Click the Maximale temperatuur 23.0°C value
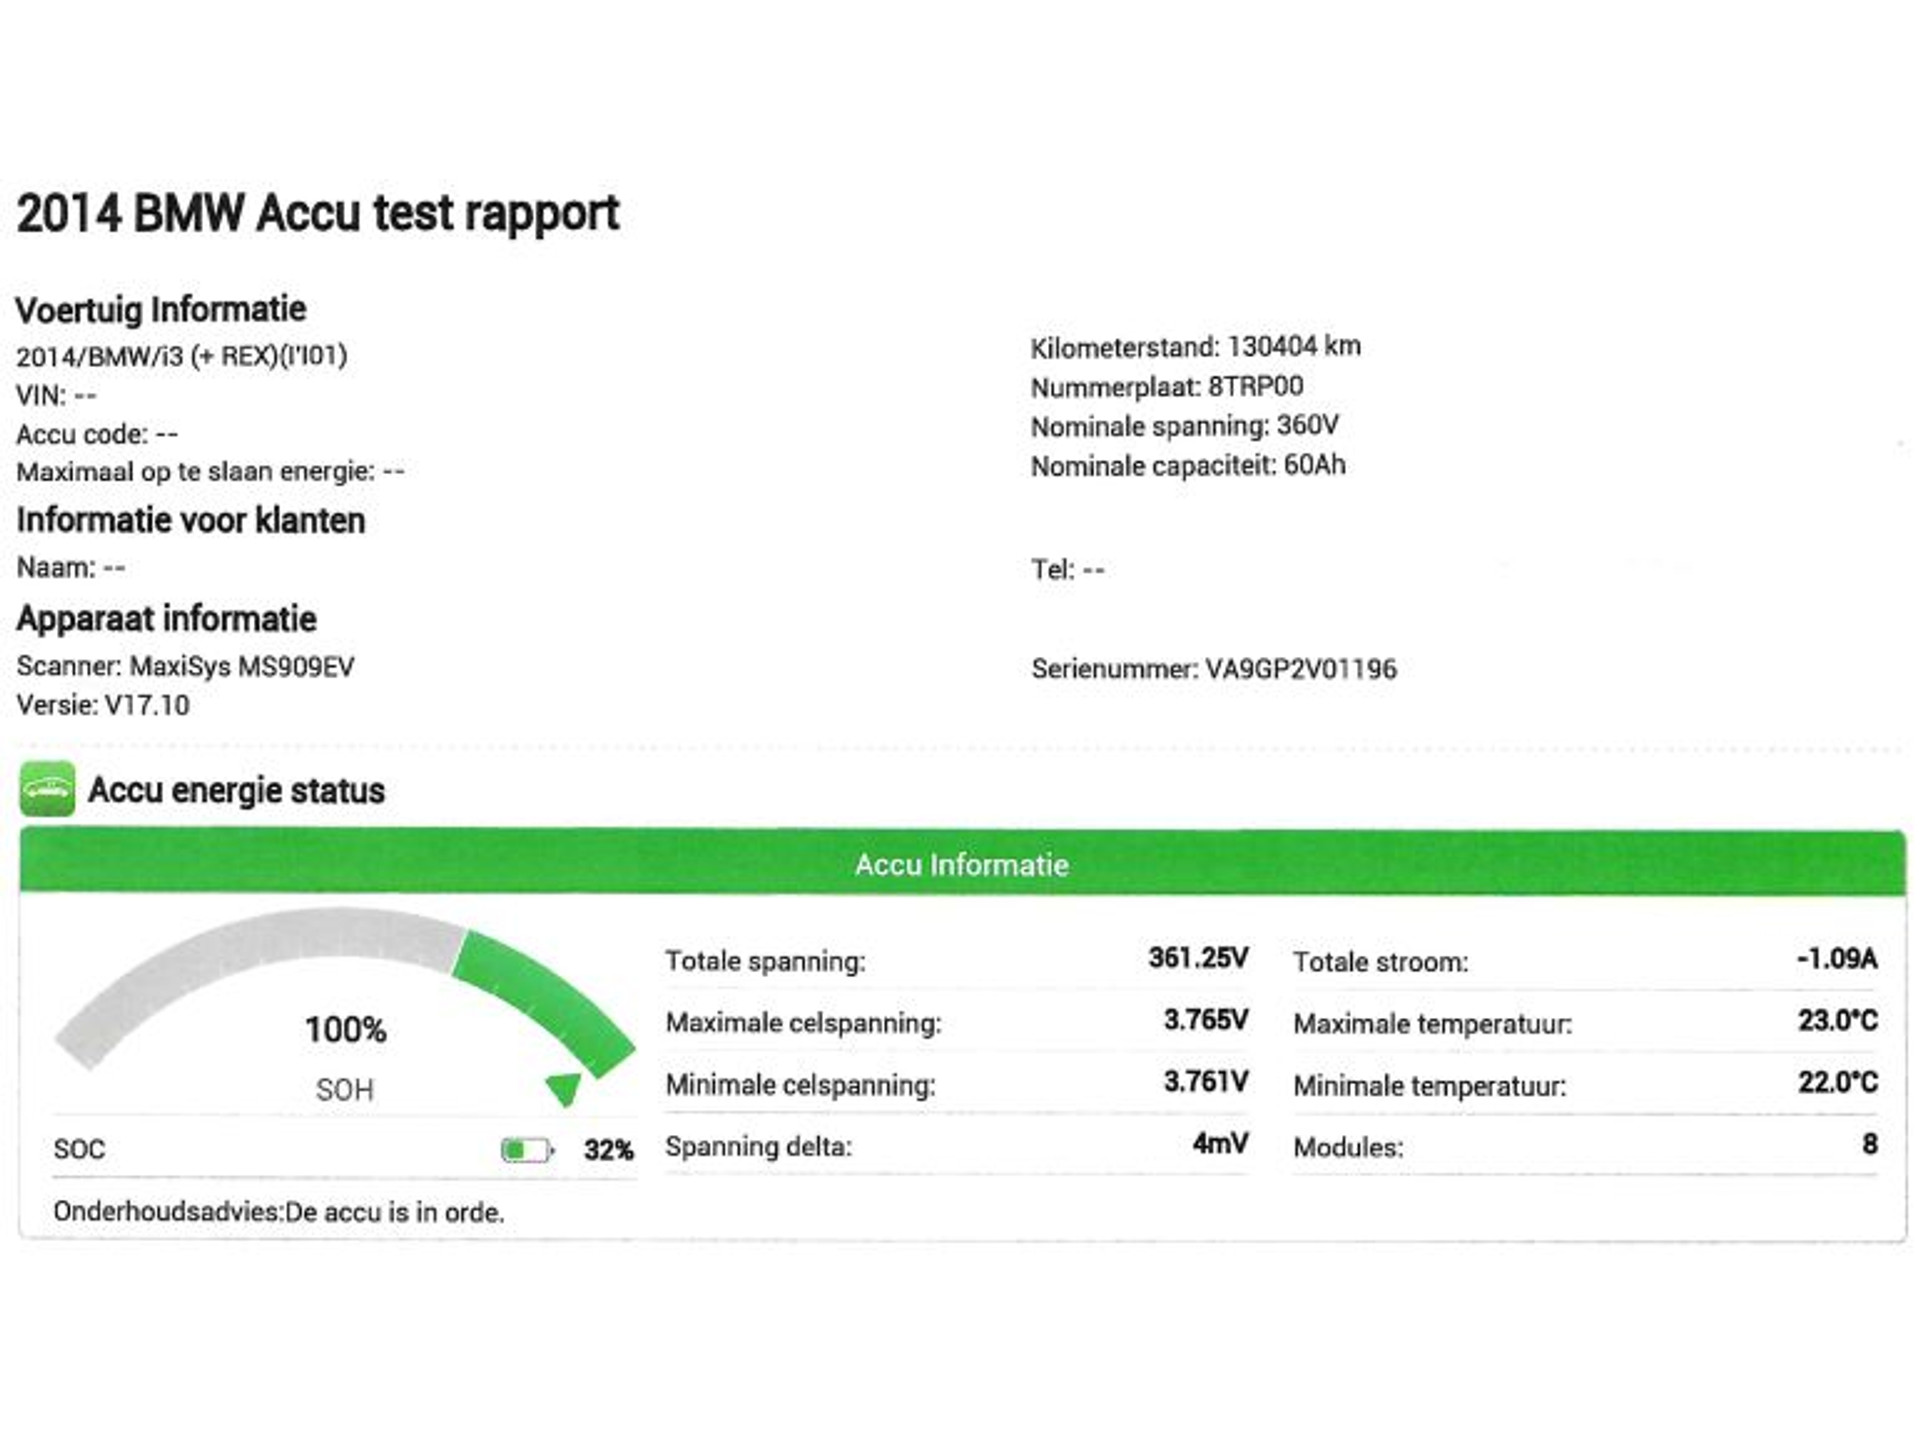Image resolution: width=1920 pixels, height=1440 pixels. [x=1837, y=1020]
